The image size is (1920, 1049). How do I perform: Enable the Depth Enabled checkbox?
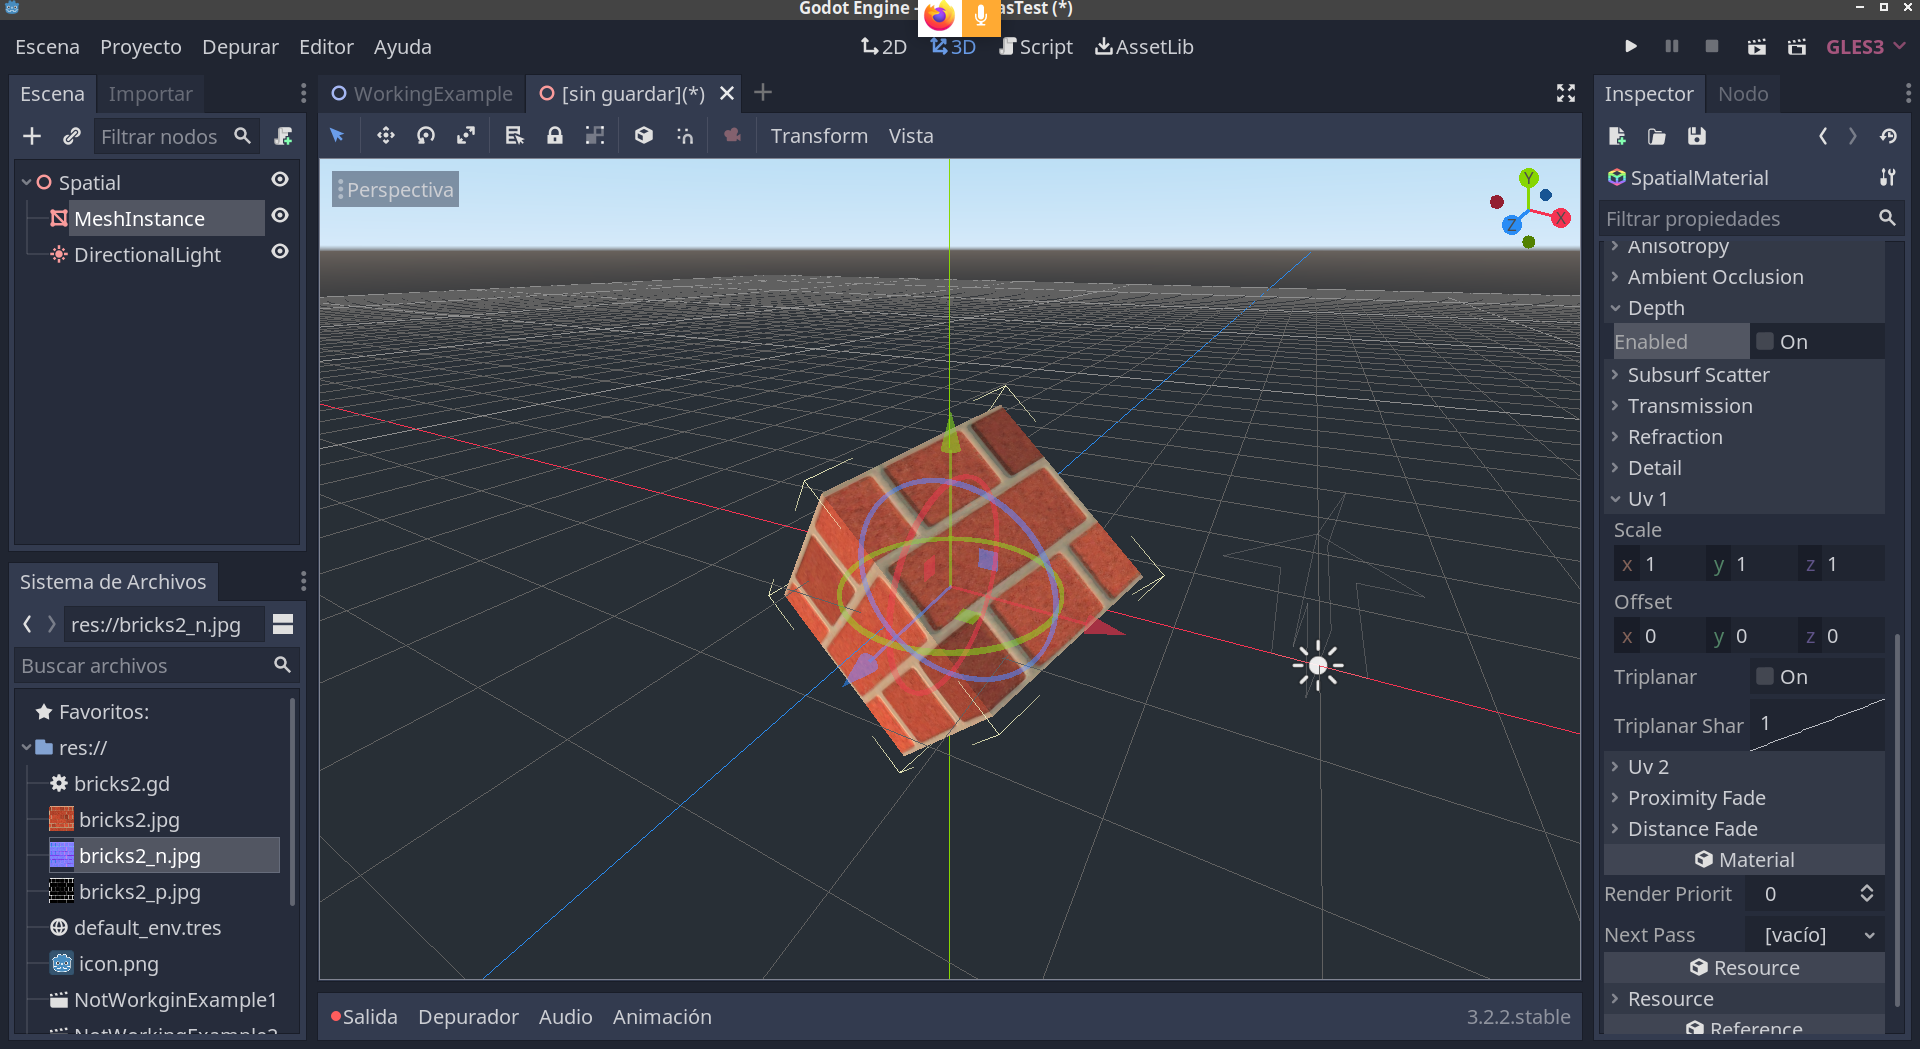(1765, 342)
